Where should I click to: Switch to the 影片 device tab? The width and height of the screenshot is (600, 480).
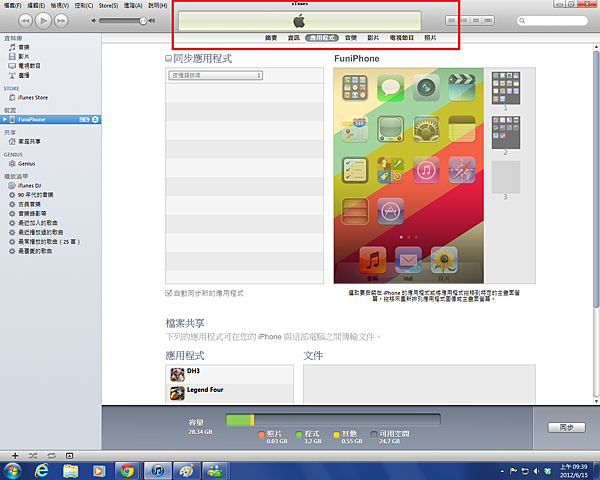coord(373,38)
